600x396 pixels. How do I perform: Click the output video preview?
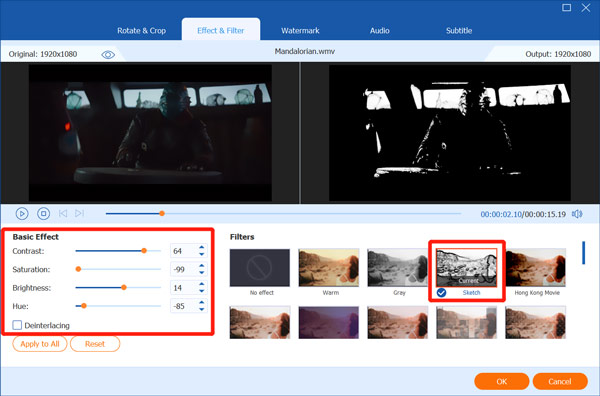pyautogui.click(x=450, y=133)
